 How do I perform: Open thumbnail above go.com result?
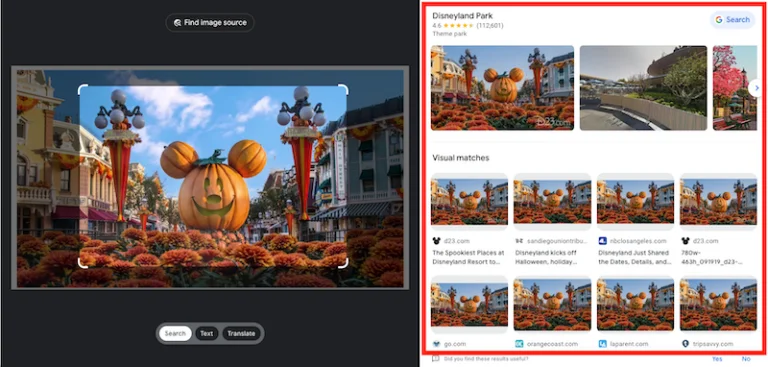pos(469,304)
